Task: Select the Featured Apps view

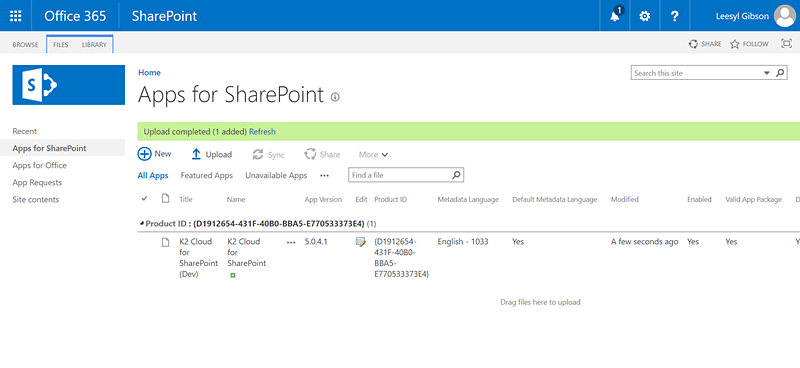Action: tap(207, 175)
